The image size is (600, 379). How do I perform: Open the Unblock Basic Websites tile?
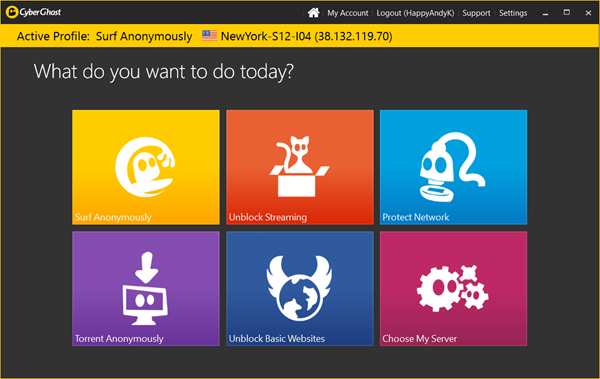click(x=300, y=289)
